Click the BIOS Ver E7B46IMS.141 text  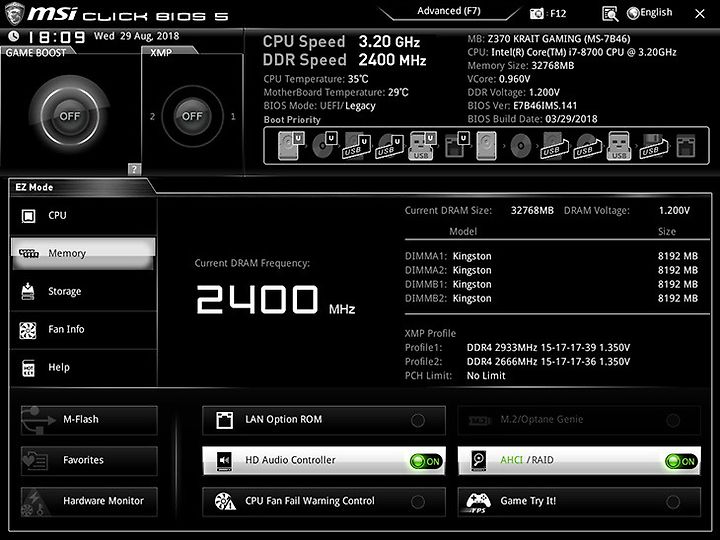click(x=522, y=106)
